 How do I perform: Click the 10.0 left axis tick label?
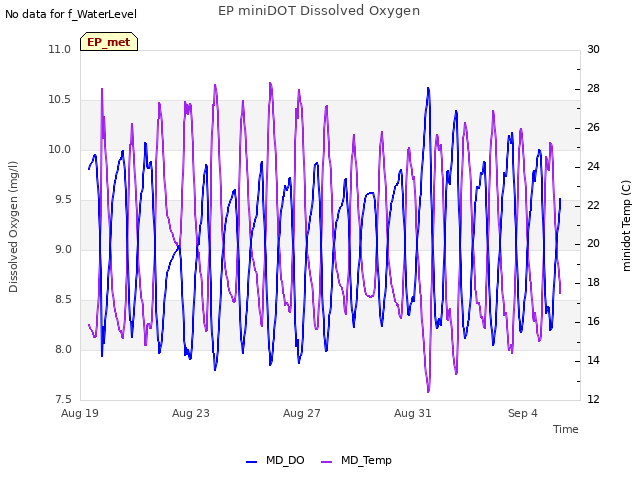click(x=60, y=149)
